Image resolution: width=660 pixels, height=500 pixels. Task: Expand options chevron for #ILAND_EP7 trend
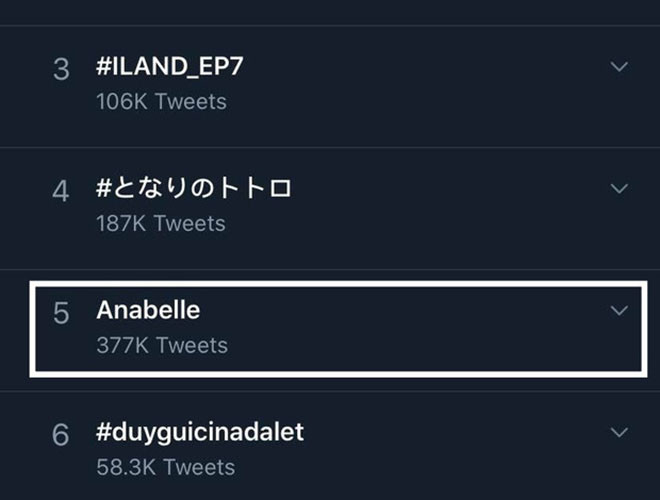tap(619, 67)
